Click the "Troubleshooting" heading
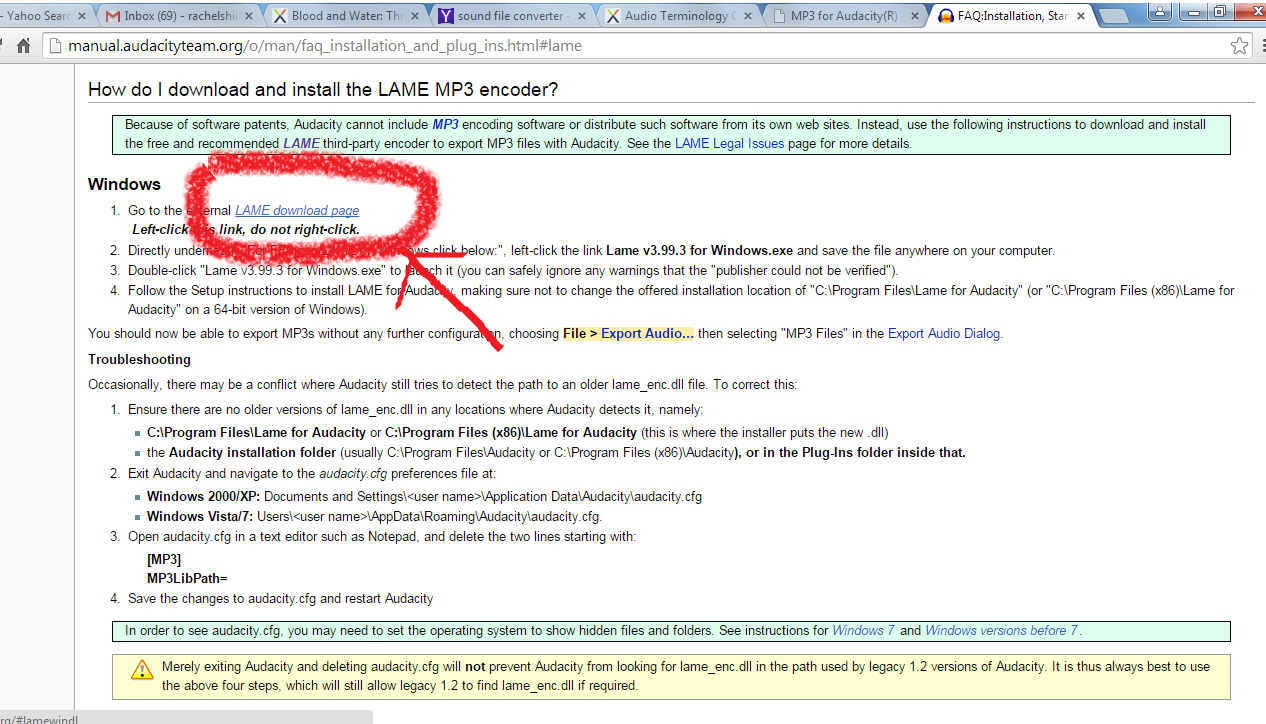 coord(139,359)
